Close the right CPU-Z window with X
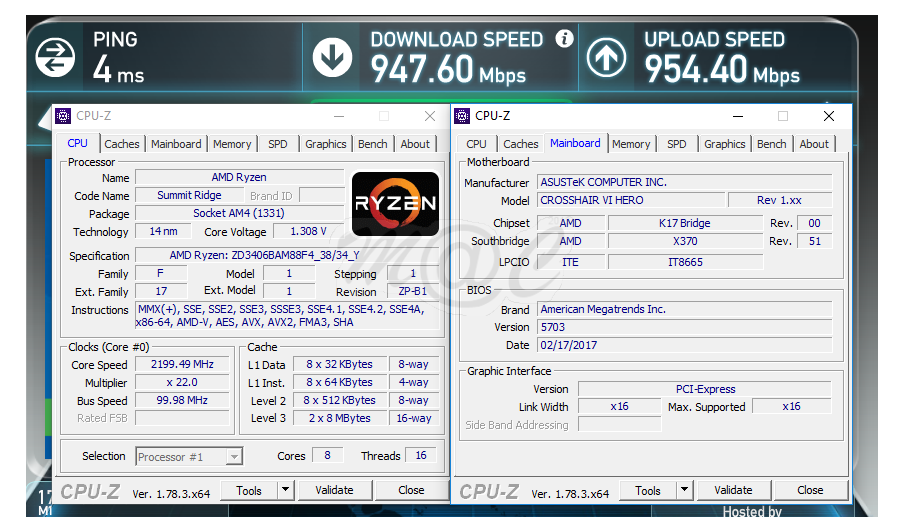 coord(829,116)
